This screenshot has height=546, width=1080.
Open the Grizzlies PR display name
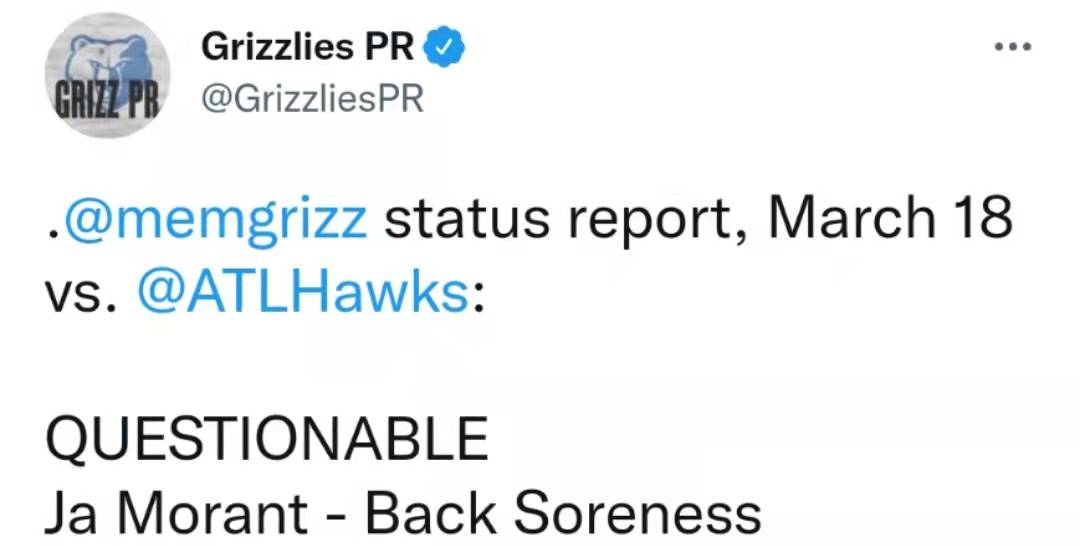pyautogui.click(x=308, y=48)
